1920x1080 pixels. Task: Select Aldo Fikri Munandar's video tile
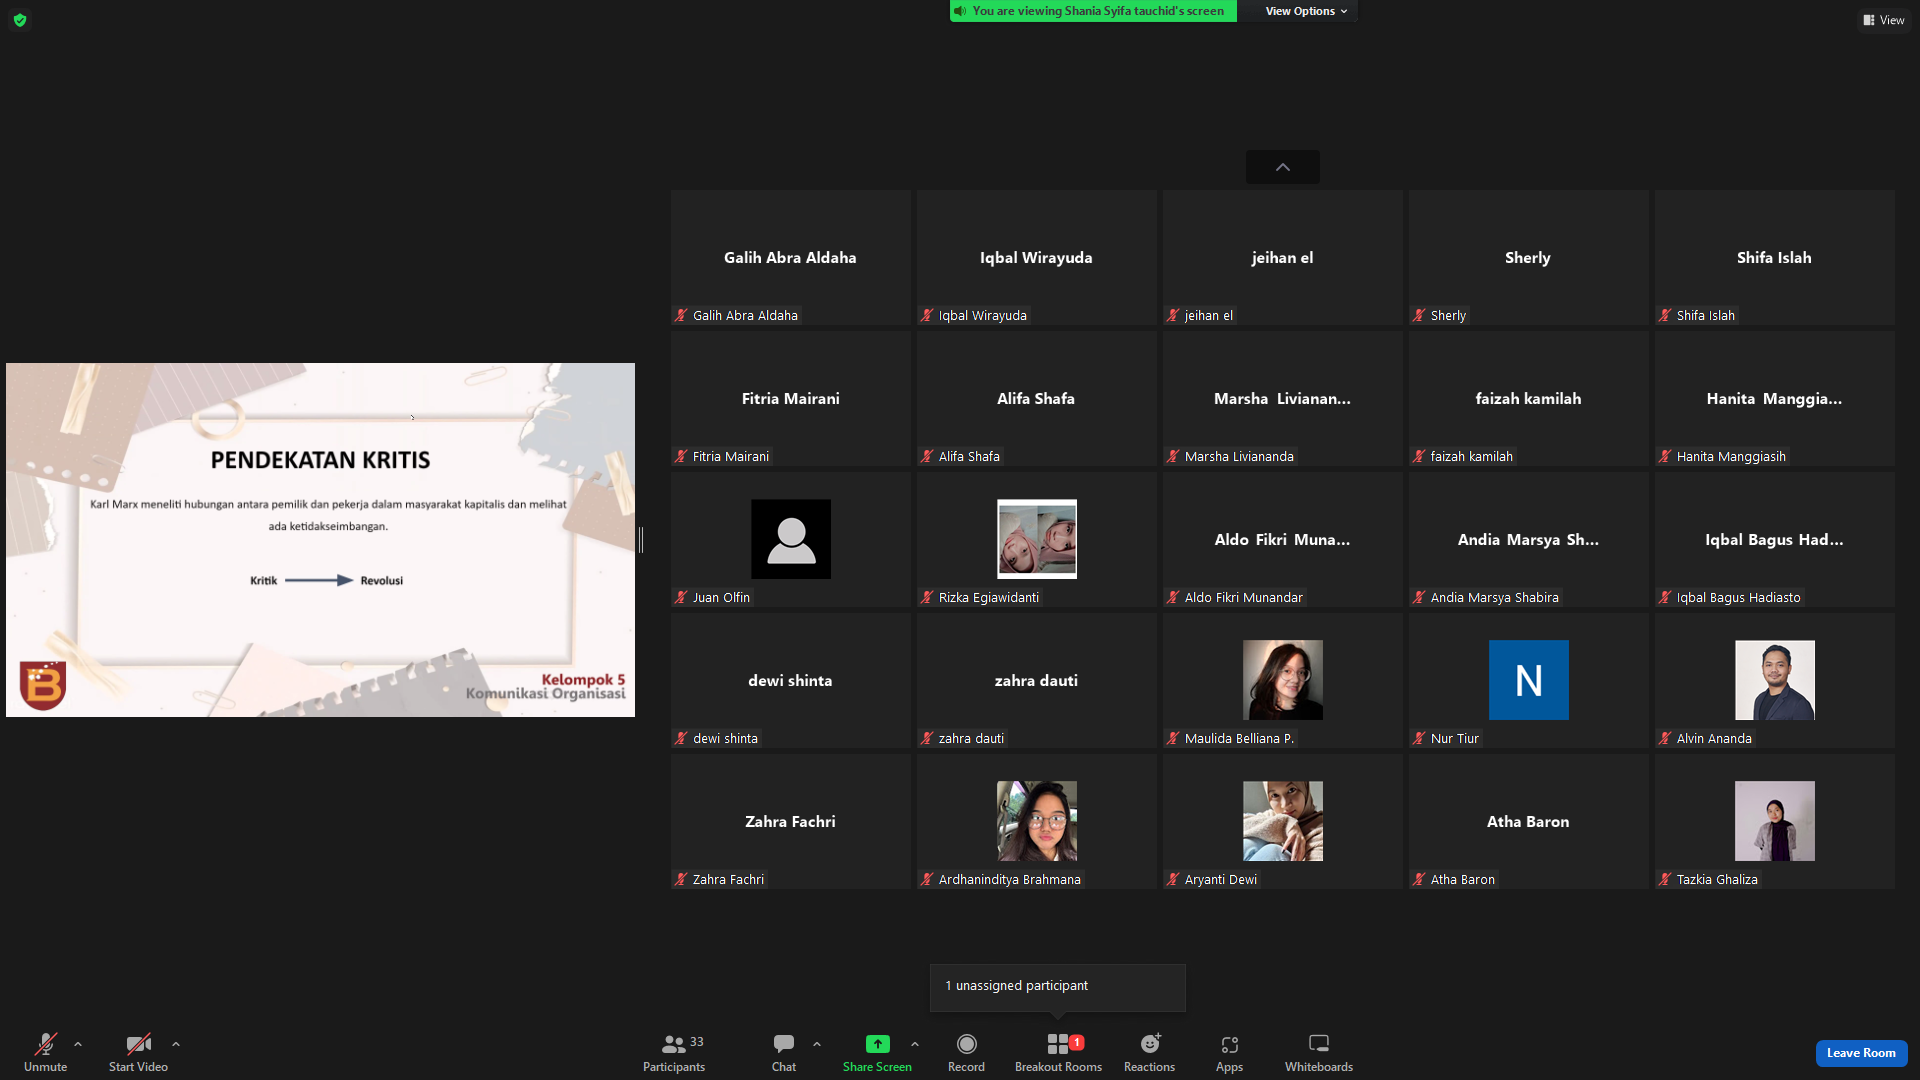1282,540
